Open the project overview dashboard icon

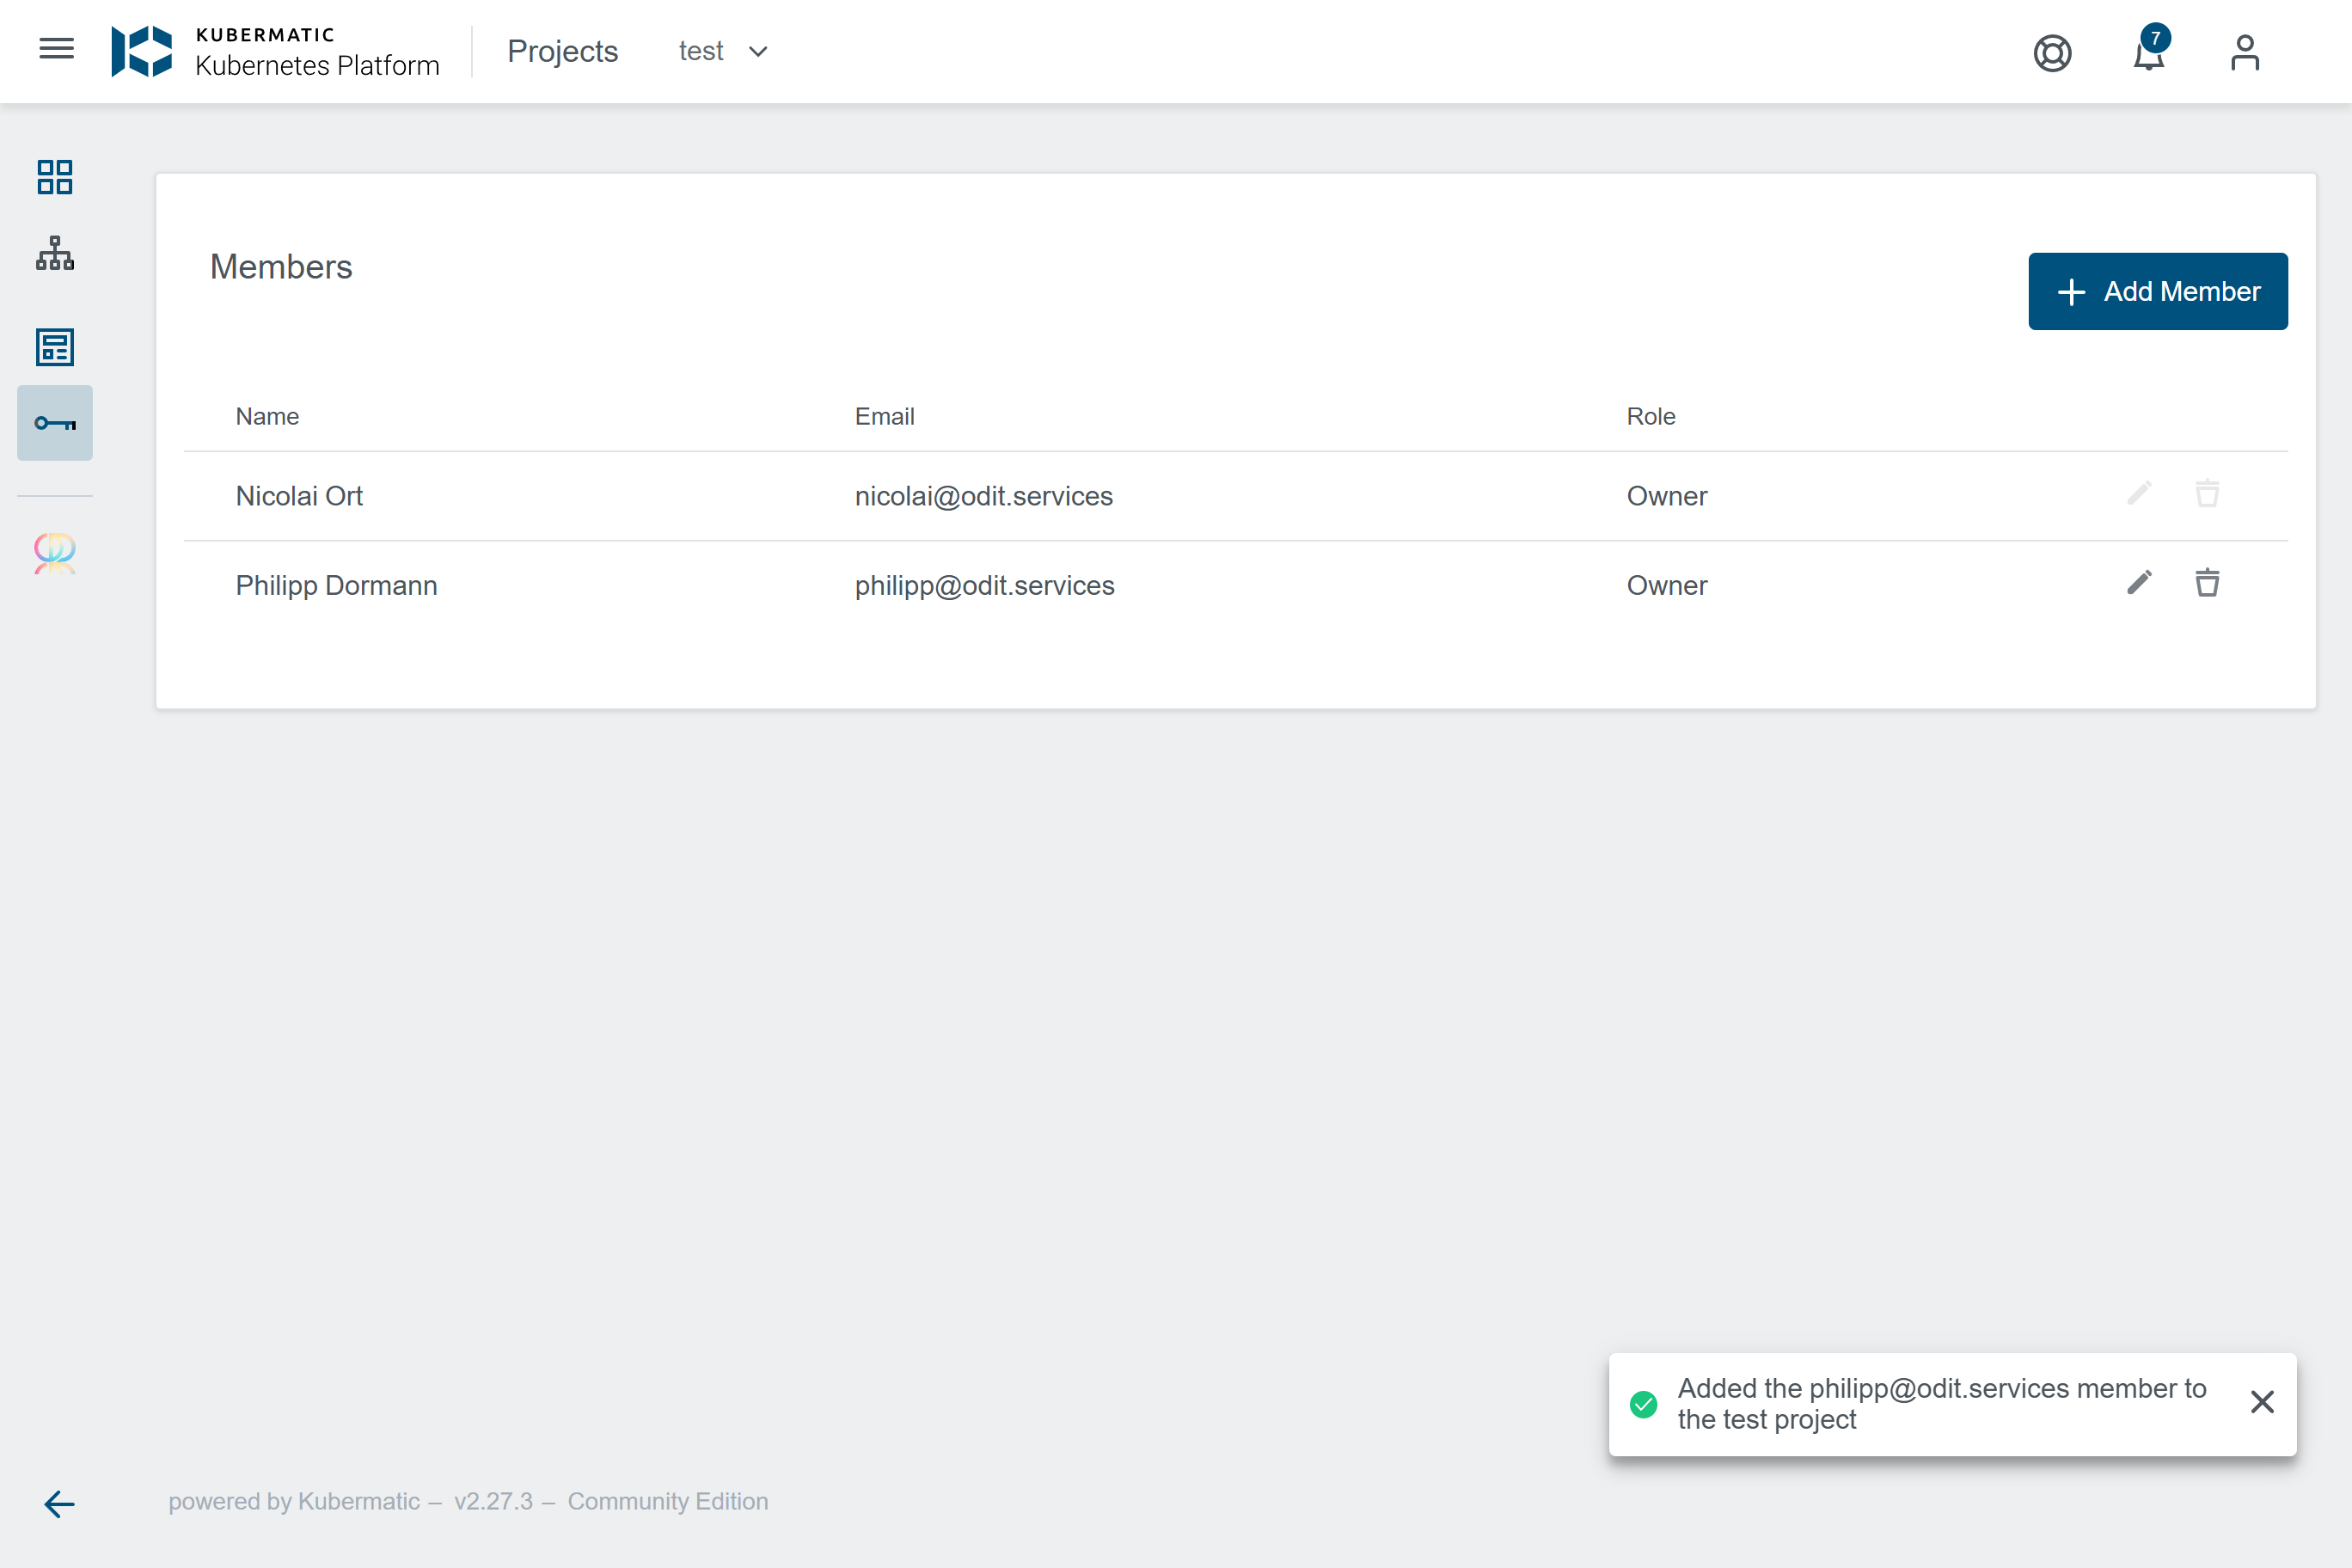pyautogui.click(x=55, y=177)
